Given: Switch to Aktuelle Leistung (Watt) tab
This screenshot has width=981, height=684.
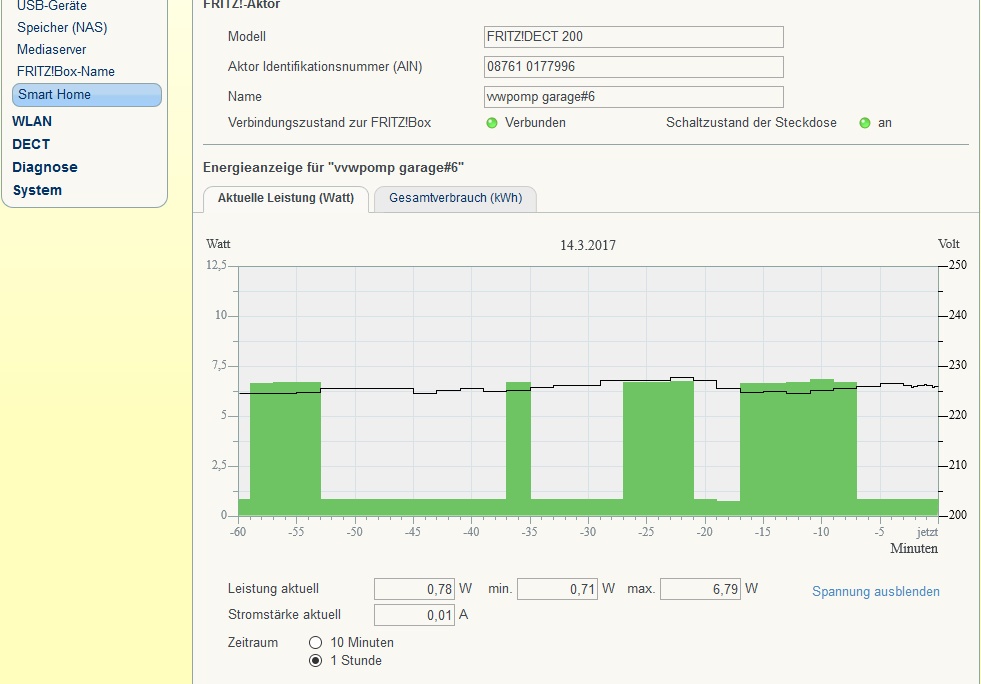Looking at the screenshot, I should [286, 198].
